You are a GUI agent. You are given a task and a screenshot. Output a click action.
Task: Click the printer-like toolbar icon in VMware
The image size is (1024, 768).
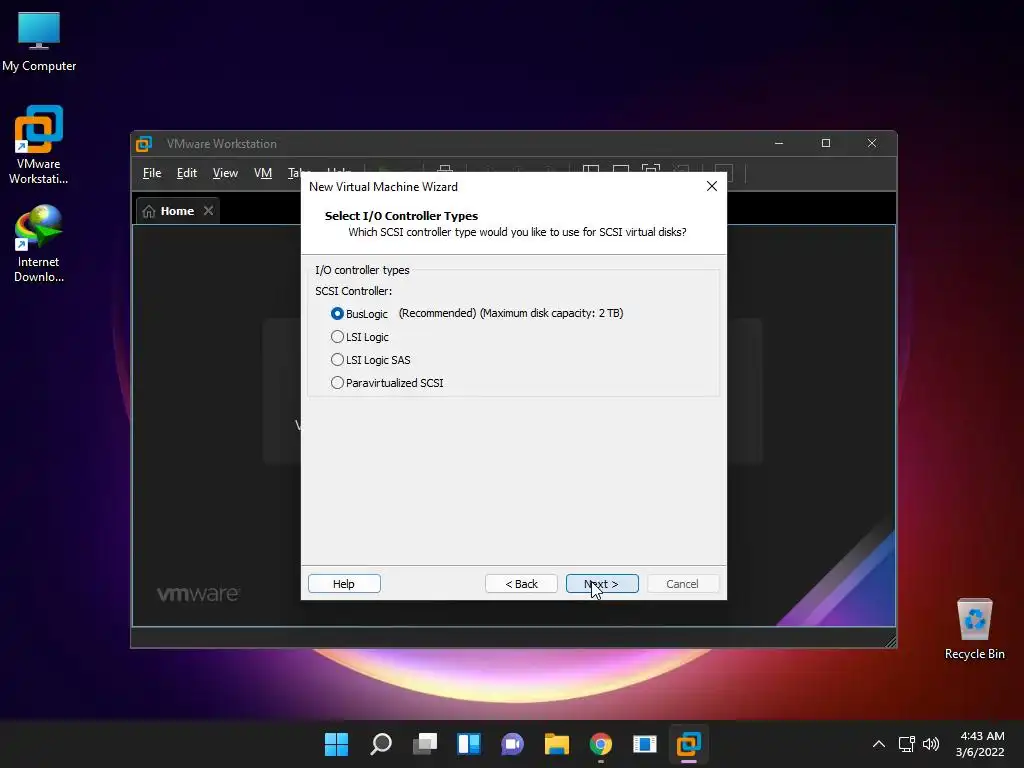(x=445, y=170)
